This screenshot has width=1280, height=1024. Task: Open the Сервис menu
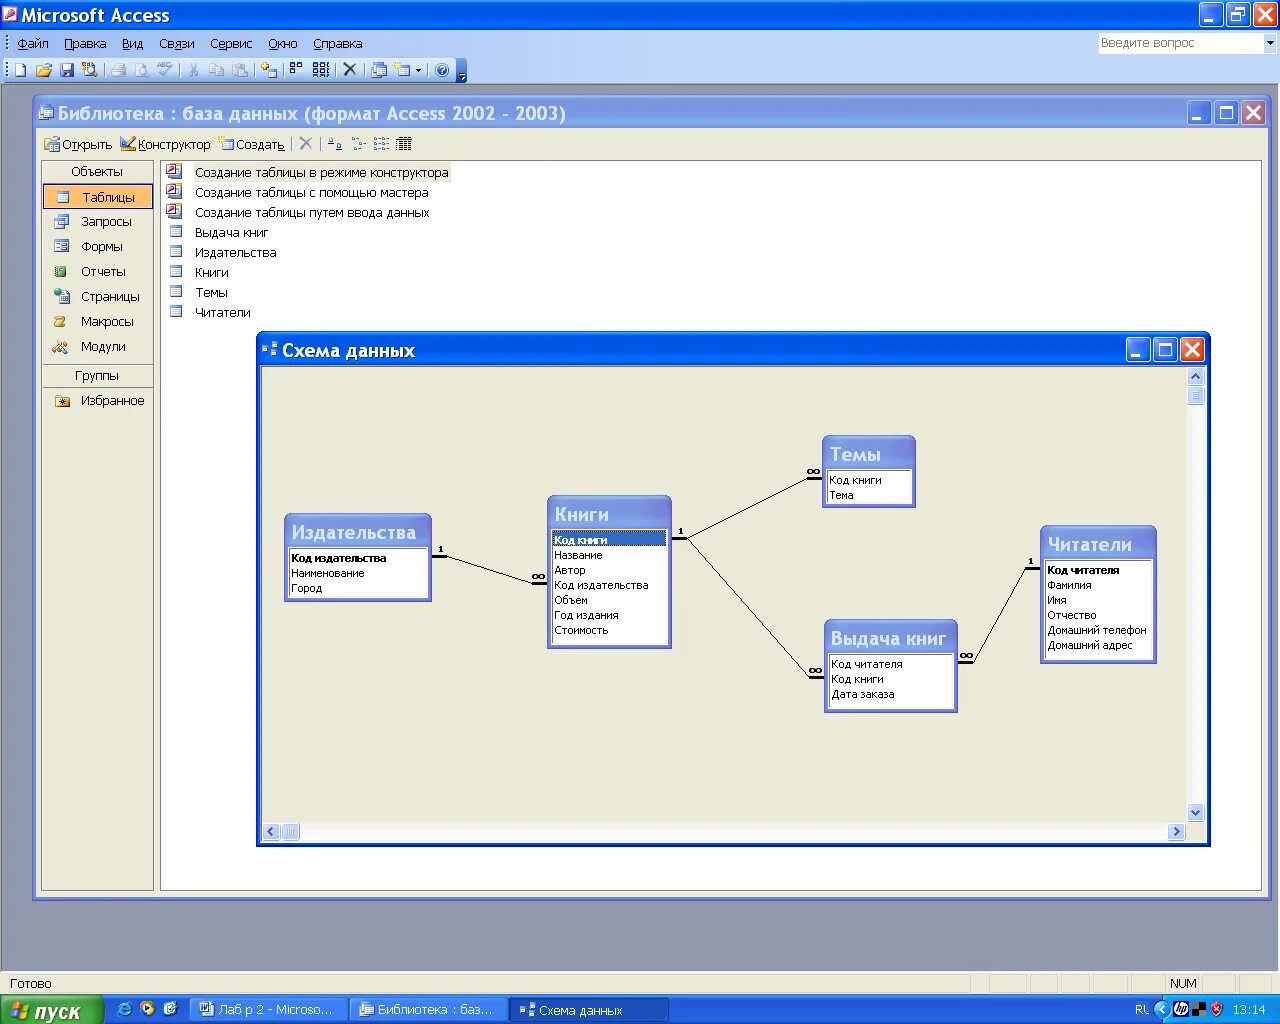point(231,44)
